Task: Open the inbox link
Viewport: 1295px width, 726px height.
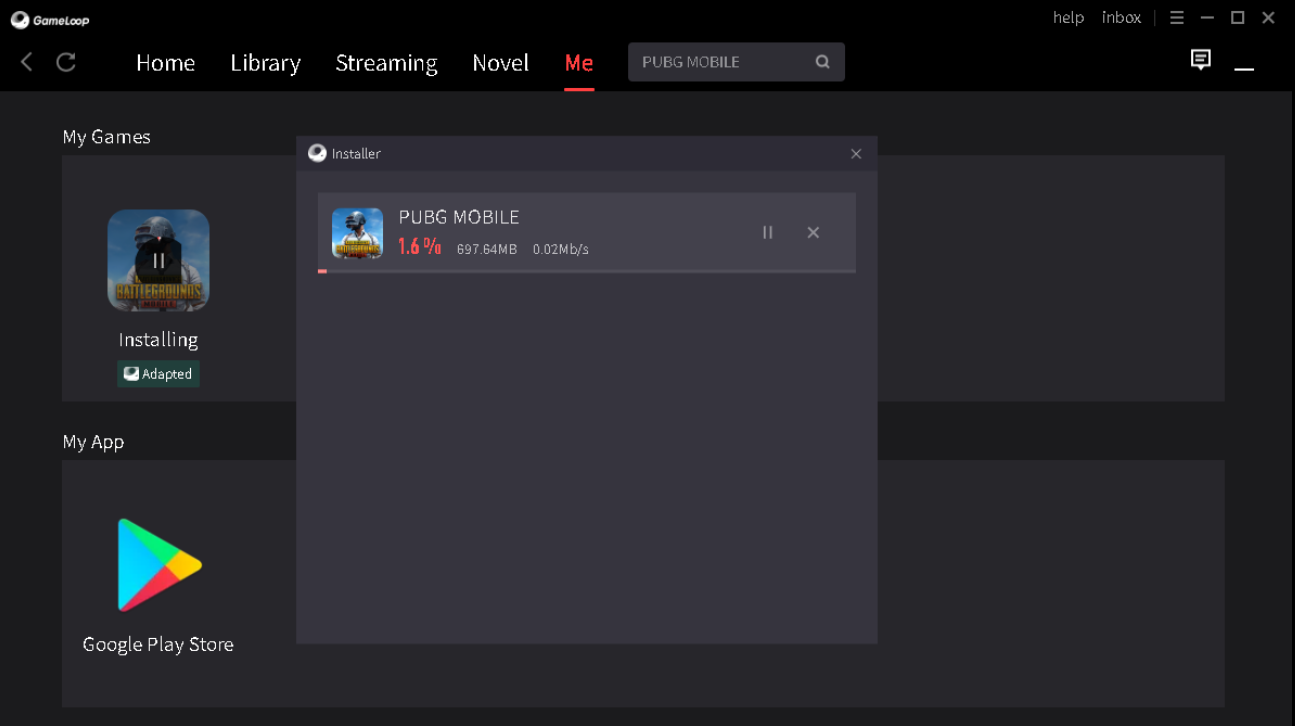Action: [x=1121, y=18]
